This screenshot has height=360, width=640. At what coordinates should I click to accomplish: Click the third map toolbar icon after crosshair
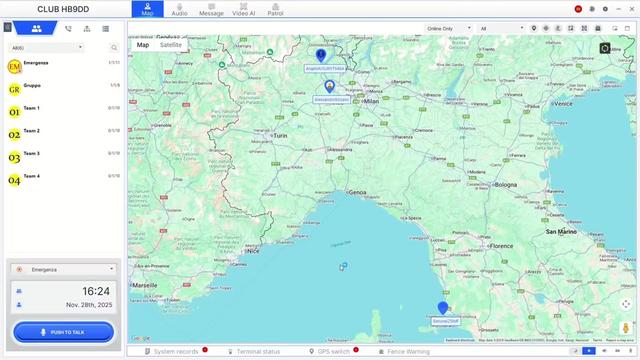(558, 28)
